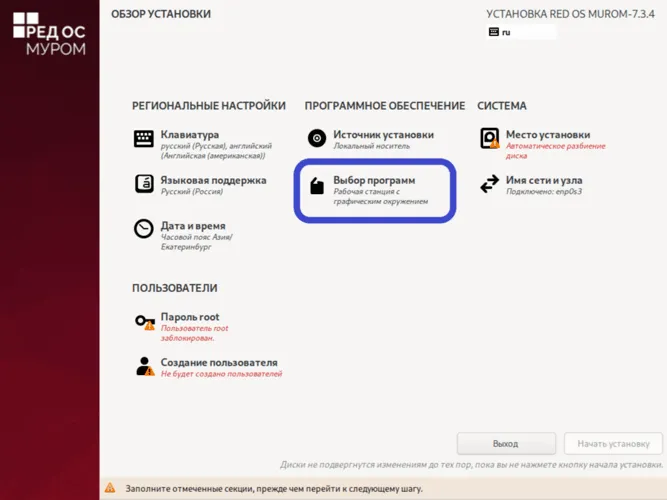Click the Выход button
667x500 pixels.
[506, 443]
